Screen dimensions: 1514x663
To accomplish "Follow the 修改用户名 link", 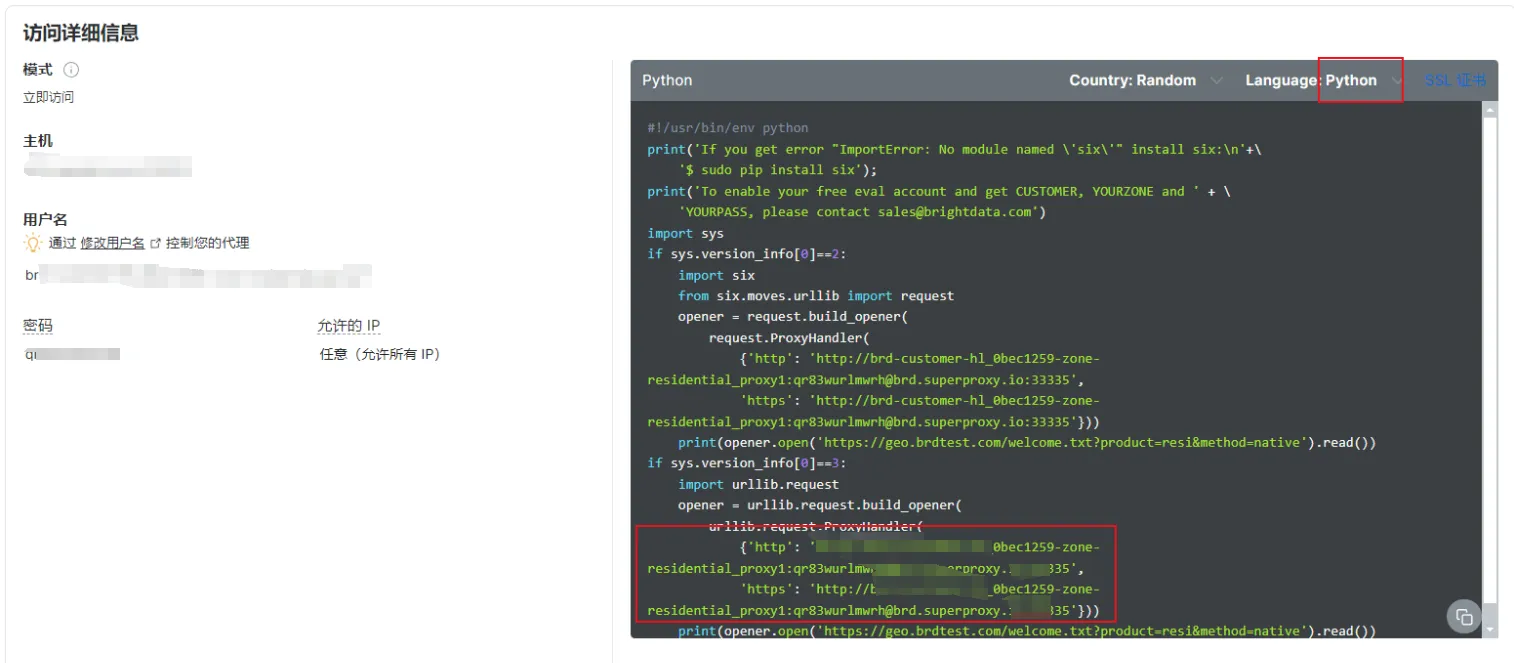I will [112, 243].
